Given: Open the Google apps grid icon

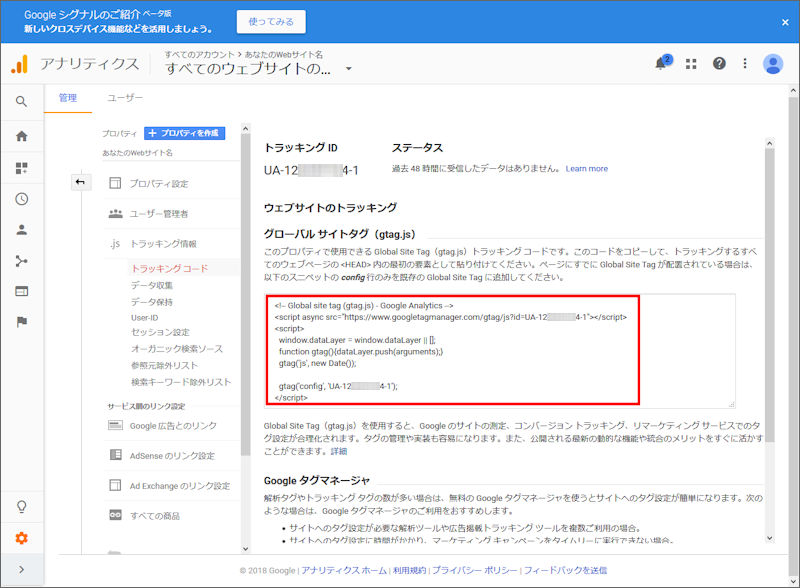Looking at the screenshot, I should coord(691,64).
